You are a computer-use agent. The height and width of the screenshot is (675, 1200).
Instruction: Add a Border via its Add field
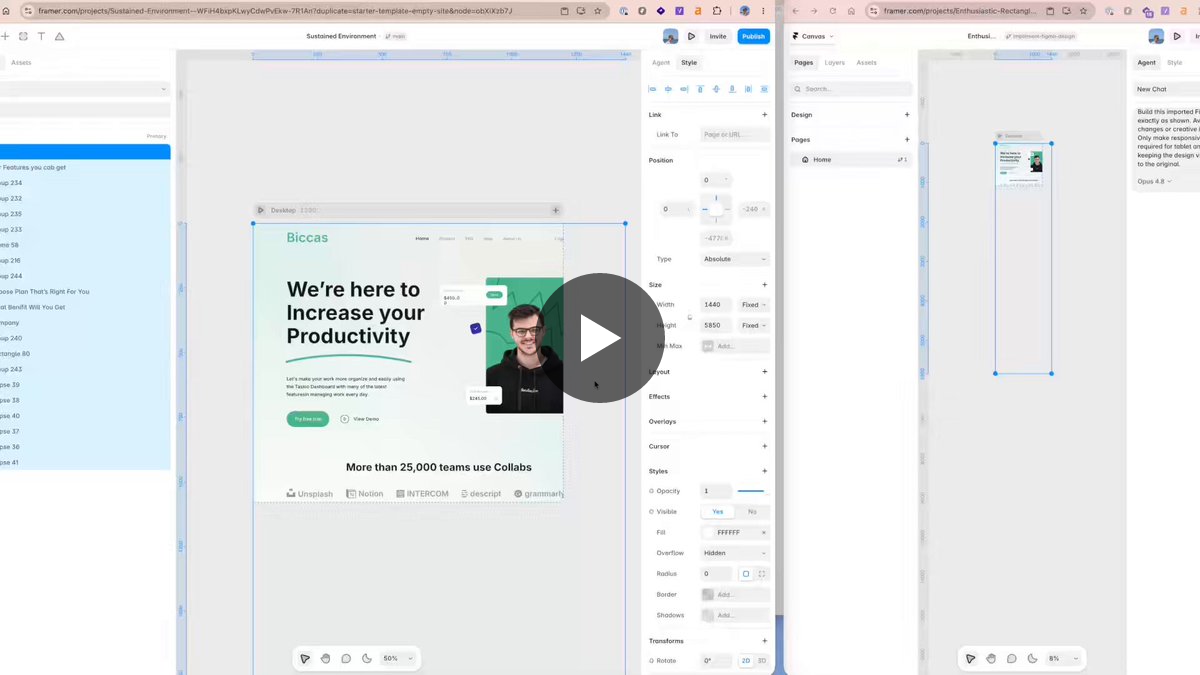tap(735, 595)
